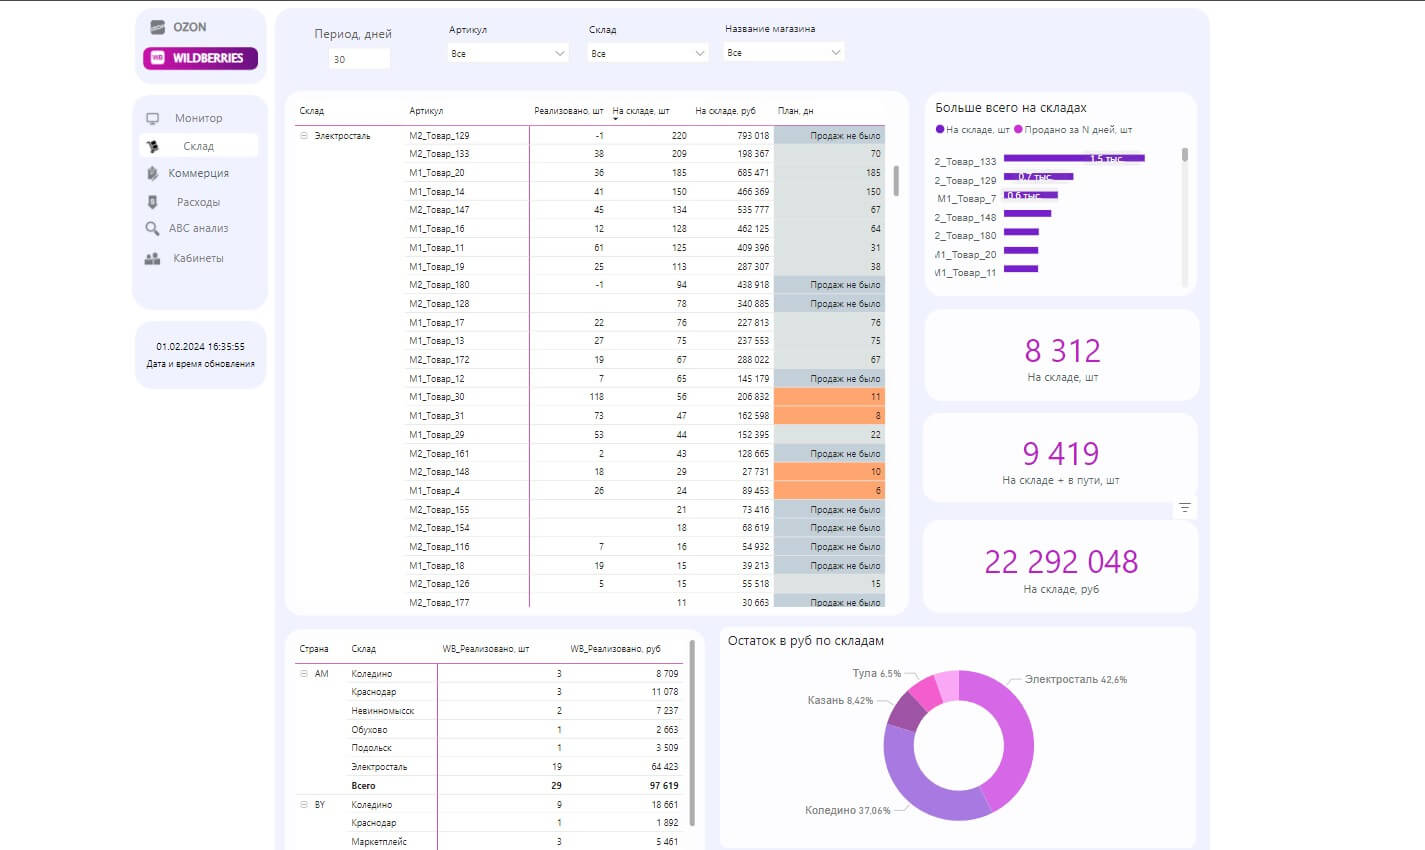Collapse the AM country group
This screenshot has height=850, width=1425.
[304, 674]
